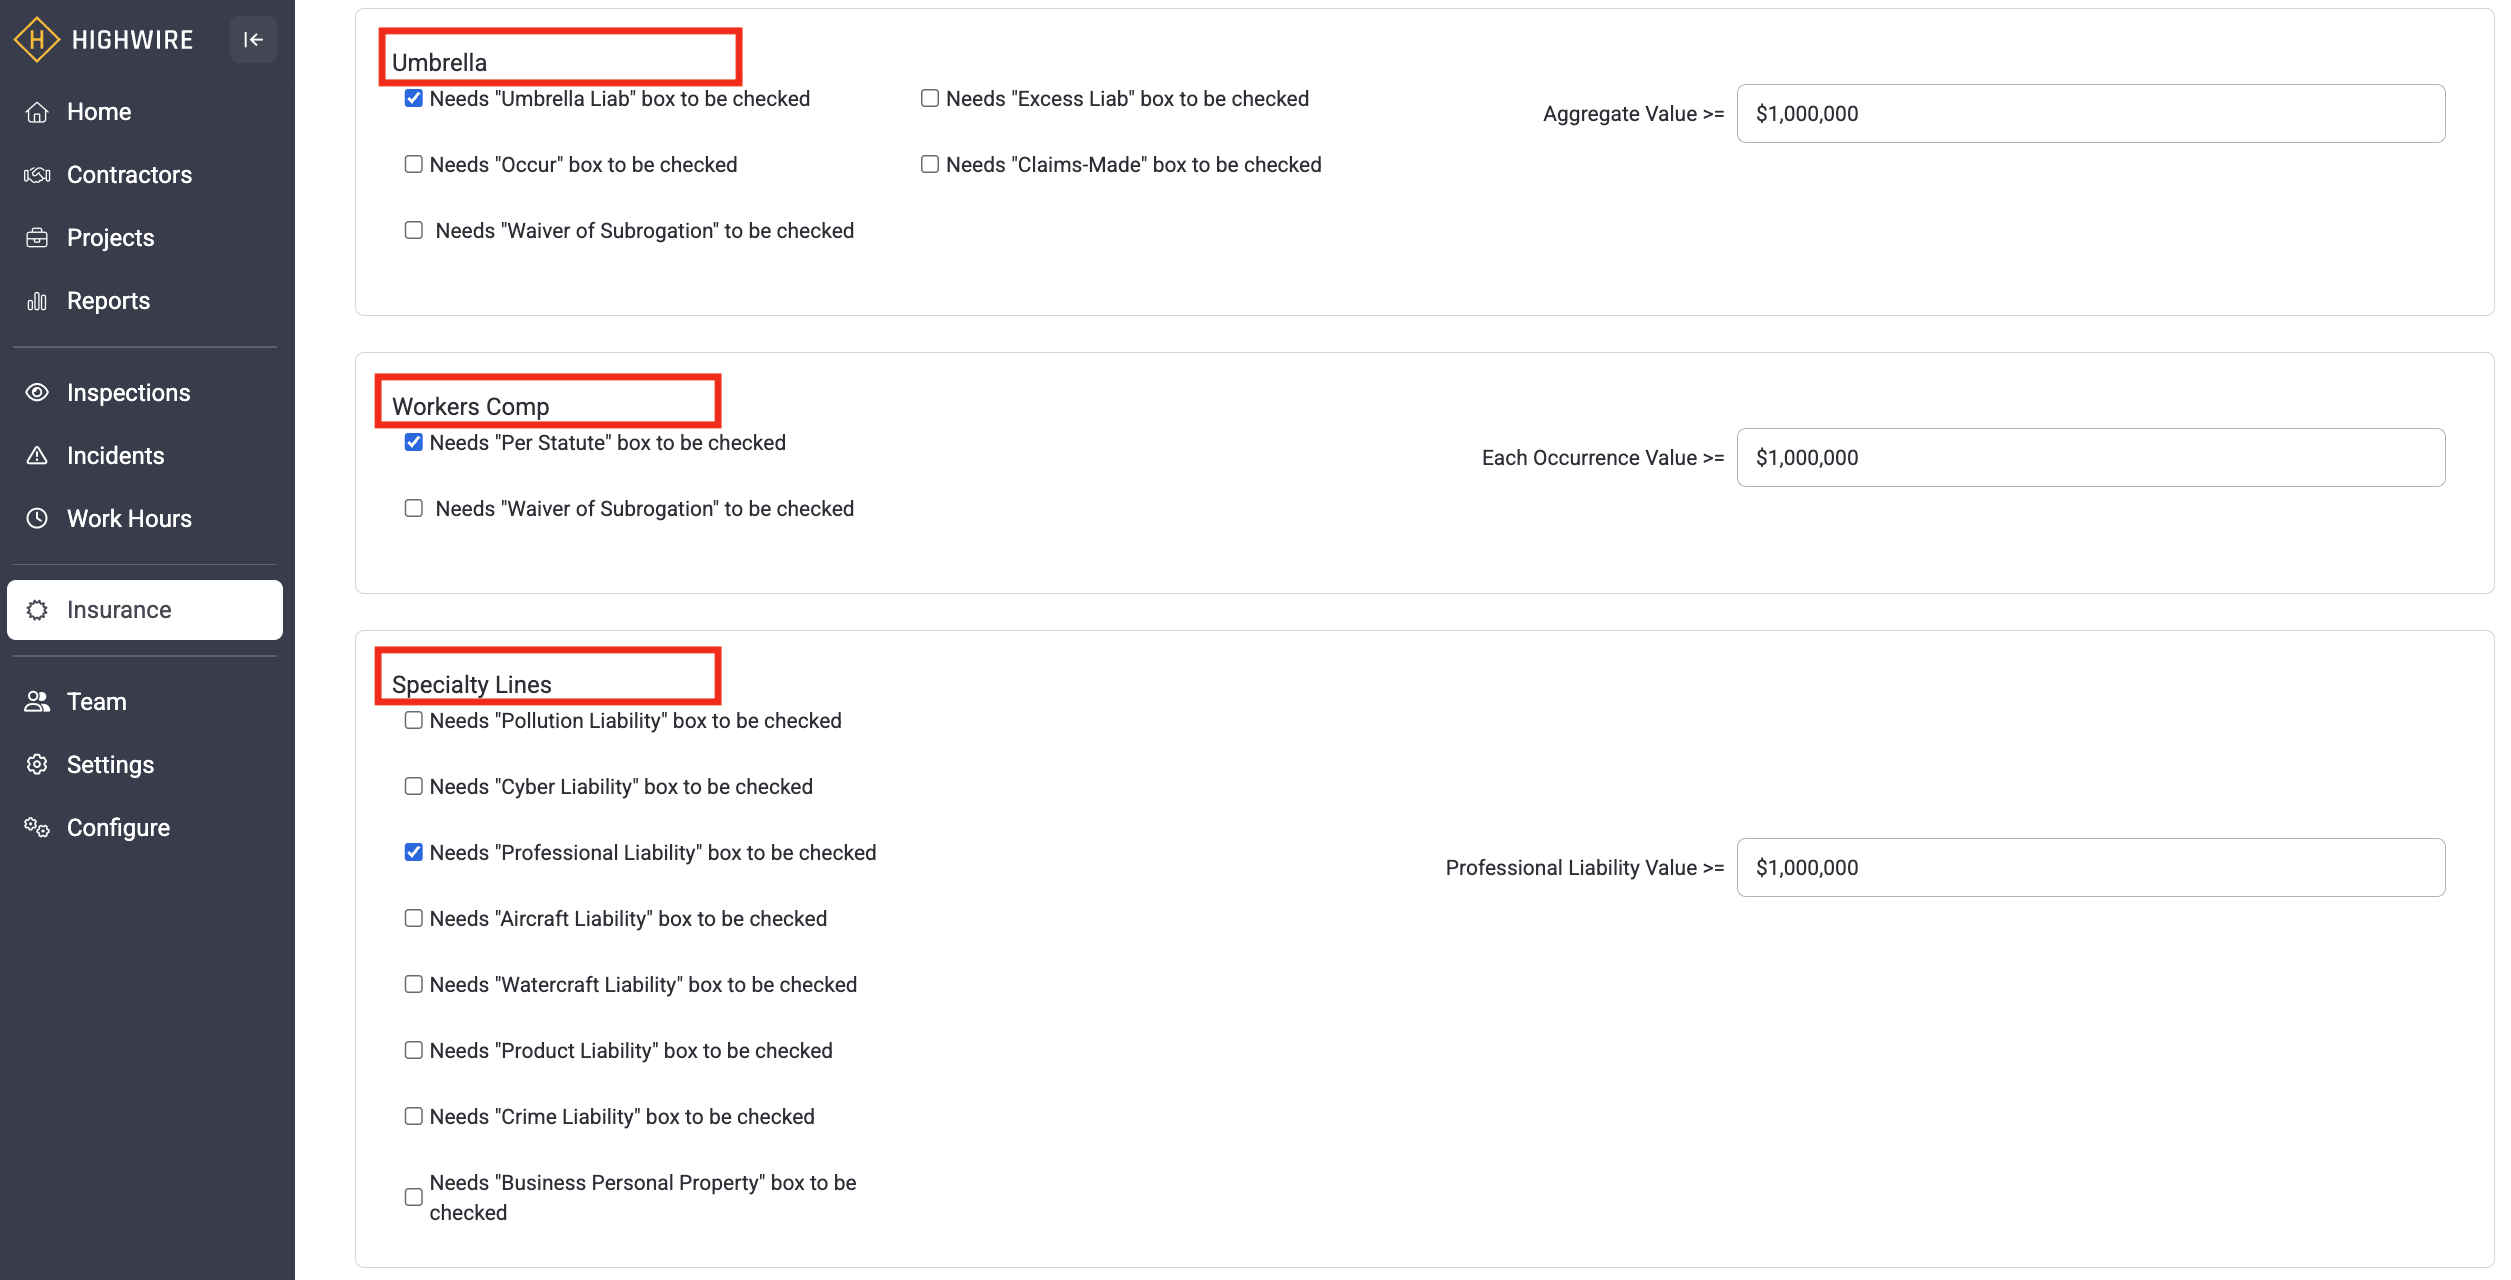Screen dimensions: 2511x1280
Task: Click the Configure gears icon
Action: coord(37,828)
